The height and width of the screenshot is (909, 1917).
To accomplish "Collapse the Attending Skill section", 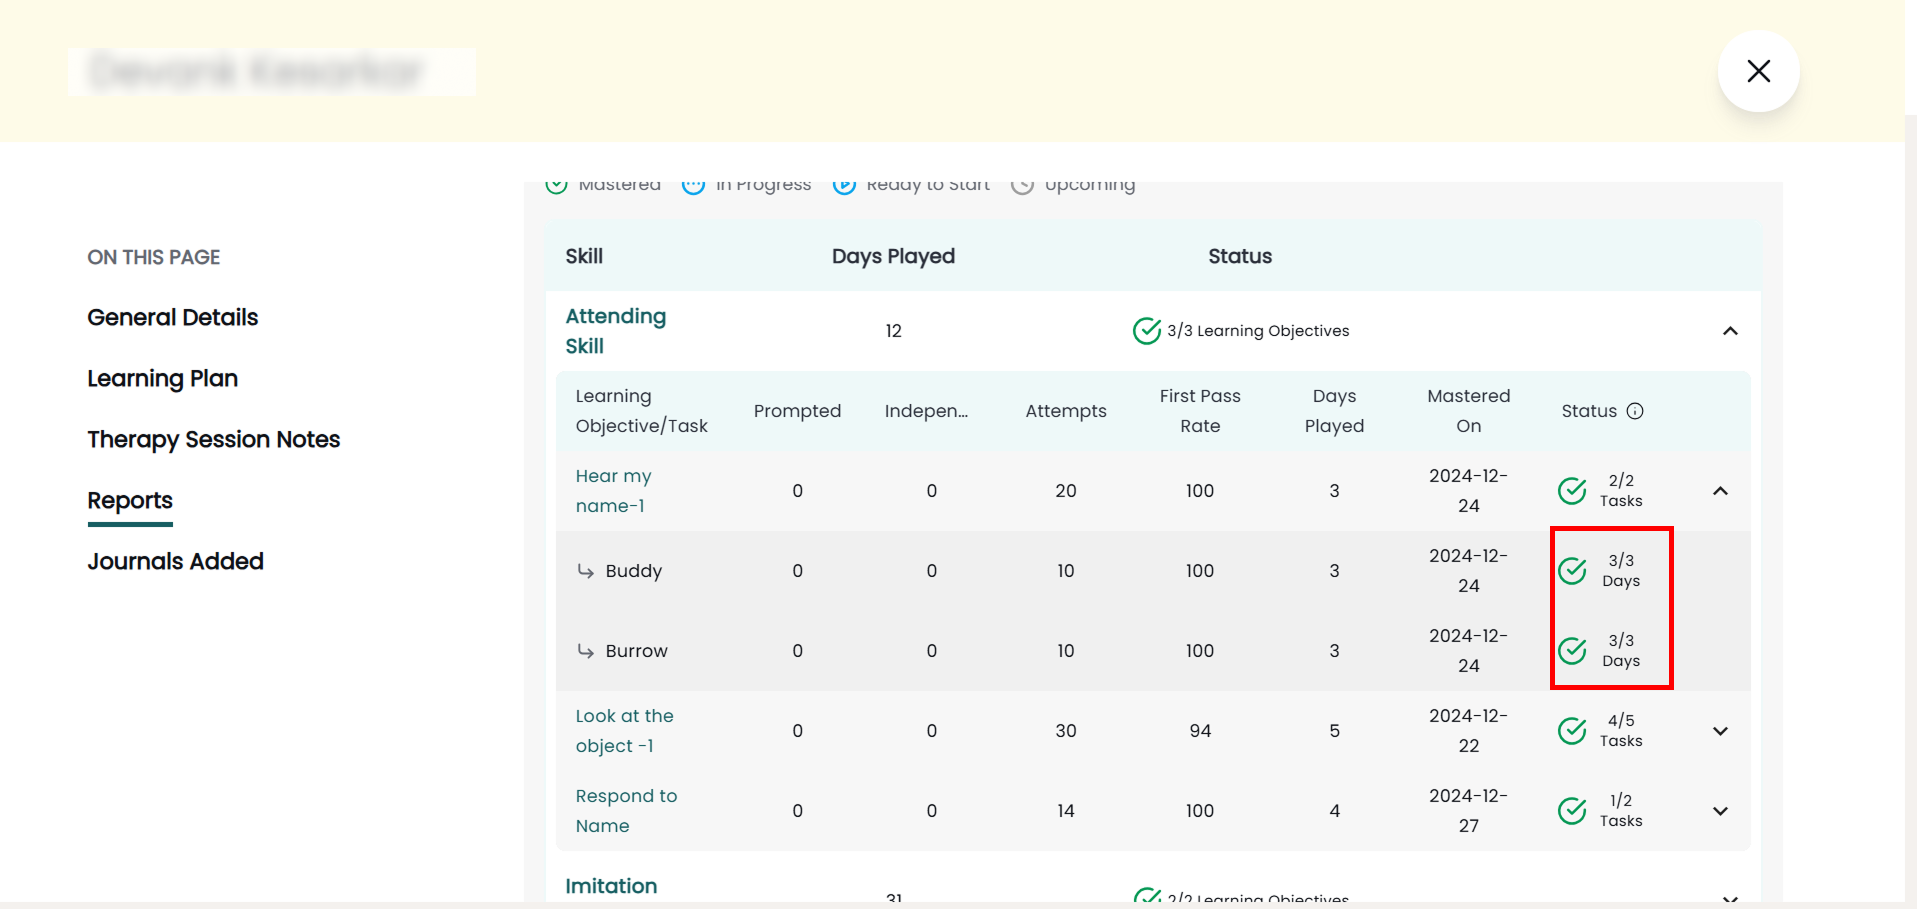I will coord(1730,331).
